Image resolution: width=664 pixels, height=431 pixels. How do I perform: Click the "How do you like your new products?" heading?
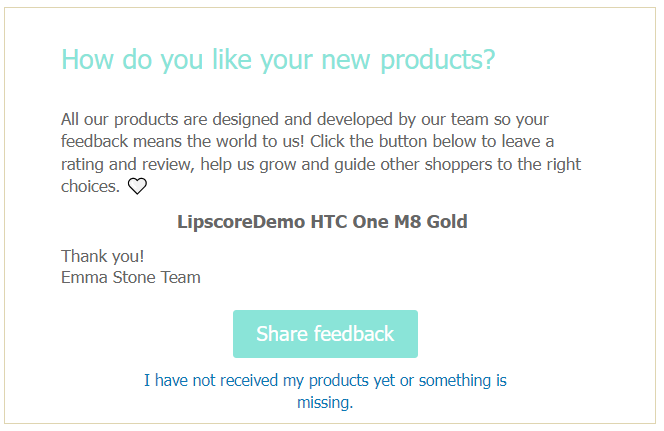(x=278, y=60)
